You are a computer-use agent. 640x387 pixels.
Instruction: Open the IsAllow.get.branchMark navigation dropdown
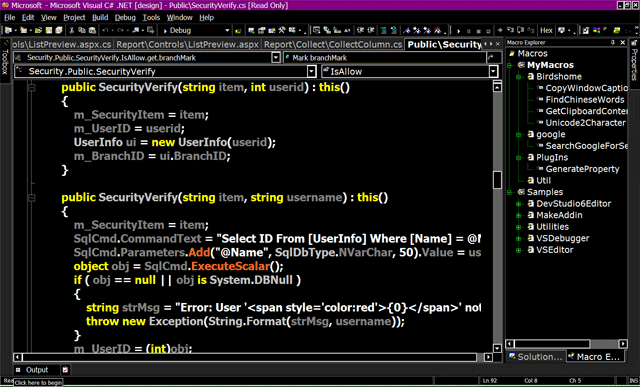click(276, 58)
